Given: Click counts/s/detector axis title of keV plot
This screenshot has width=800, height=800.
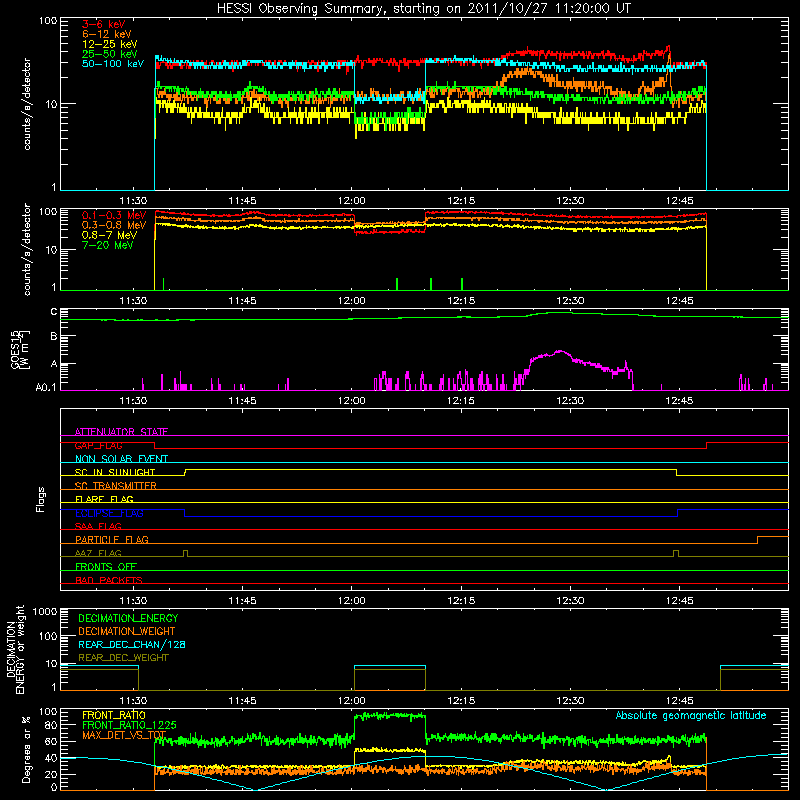Looking at the screenshot, I should [27, 104].
